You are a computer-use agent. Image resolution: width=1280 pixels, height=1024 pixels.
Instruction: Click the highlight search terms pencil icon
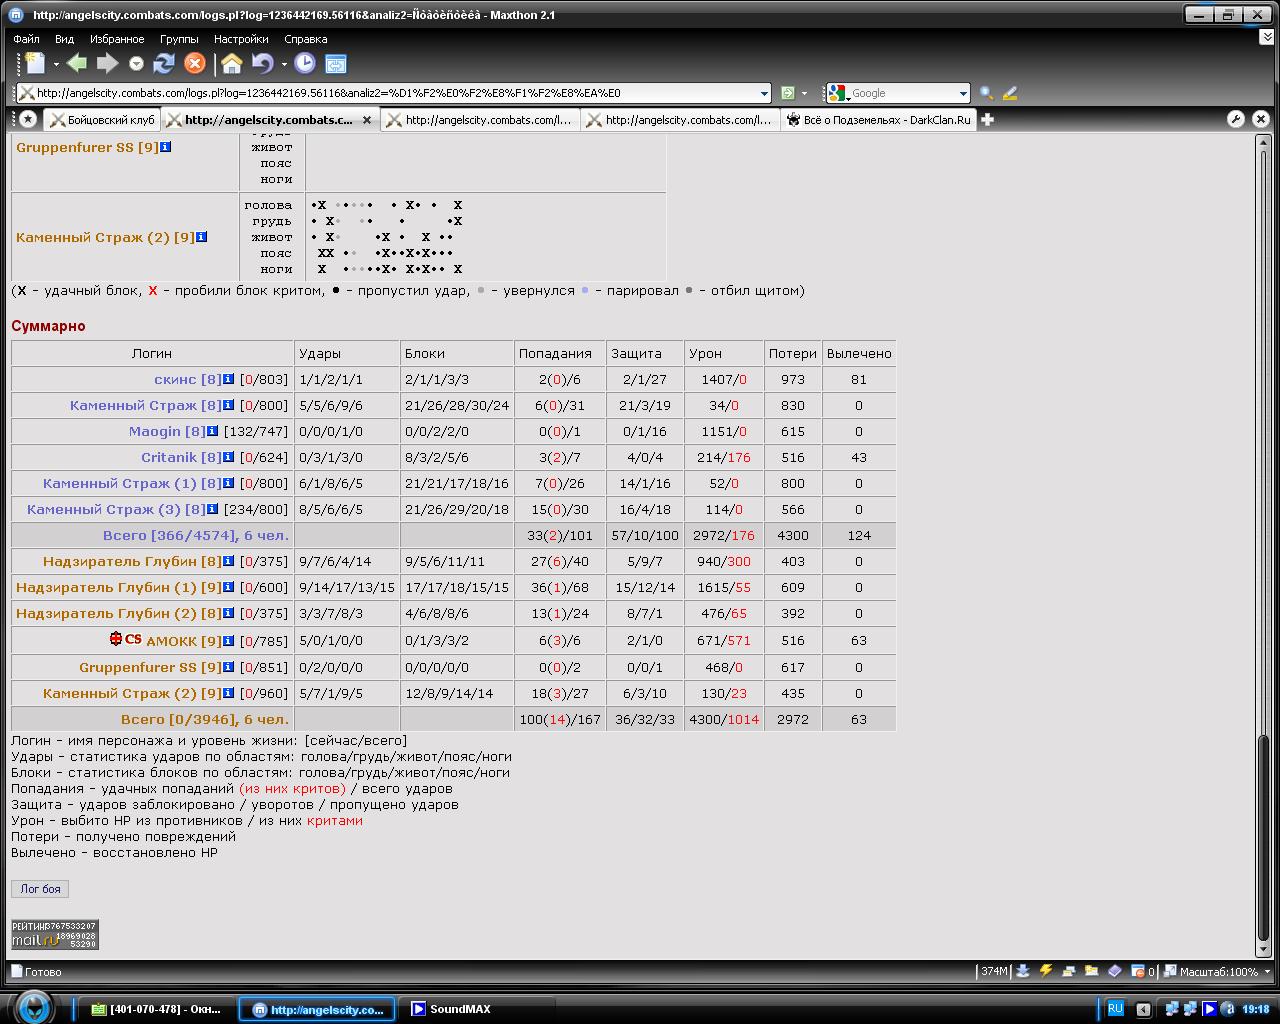(x=1010, y=93)
